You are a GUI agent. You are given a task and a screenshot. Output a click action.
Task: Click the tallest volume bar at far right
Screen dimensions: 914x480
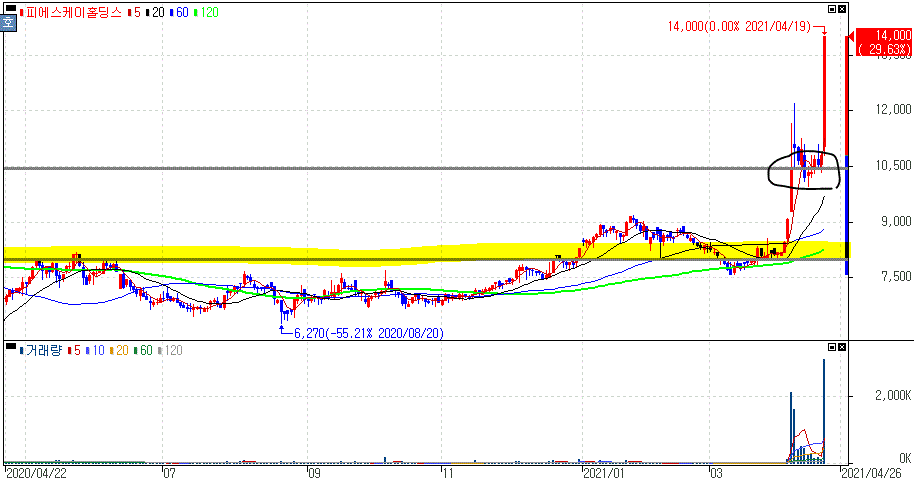(824, 411)
